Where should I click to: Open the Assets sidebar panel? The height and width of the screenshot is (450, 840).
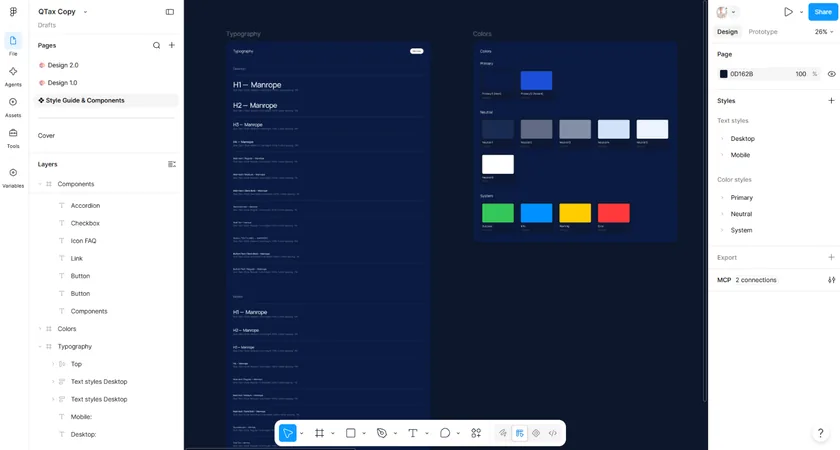(13, 107)
